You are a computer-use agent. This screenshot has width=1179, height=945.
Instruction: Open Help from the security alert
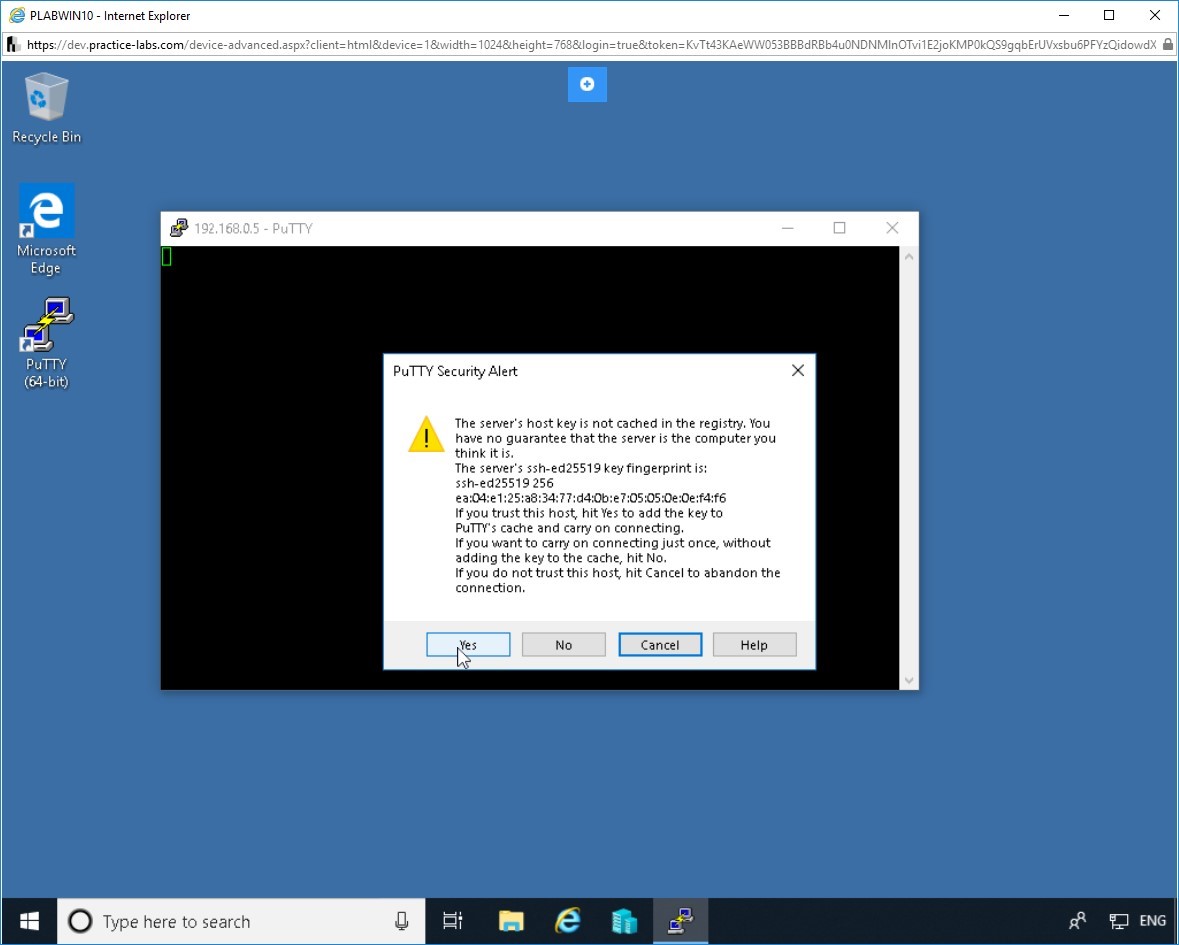point(754,644)
